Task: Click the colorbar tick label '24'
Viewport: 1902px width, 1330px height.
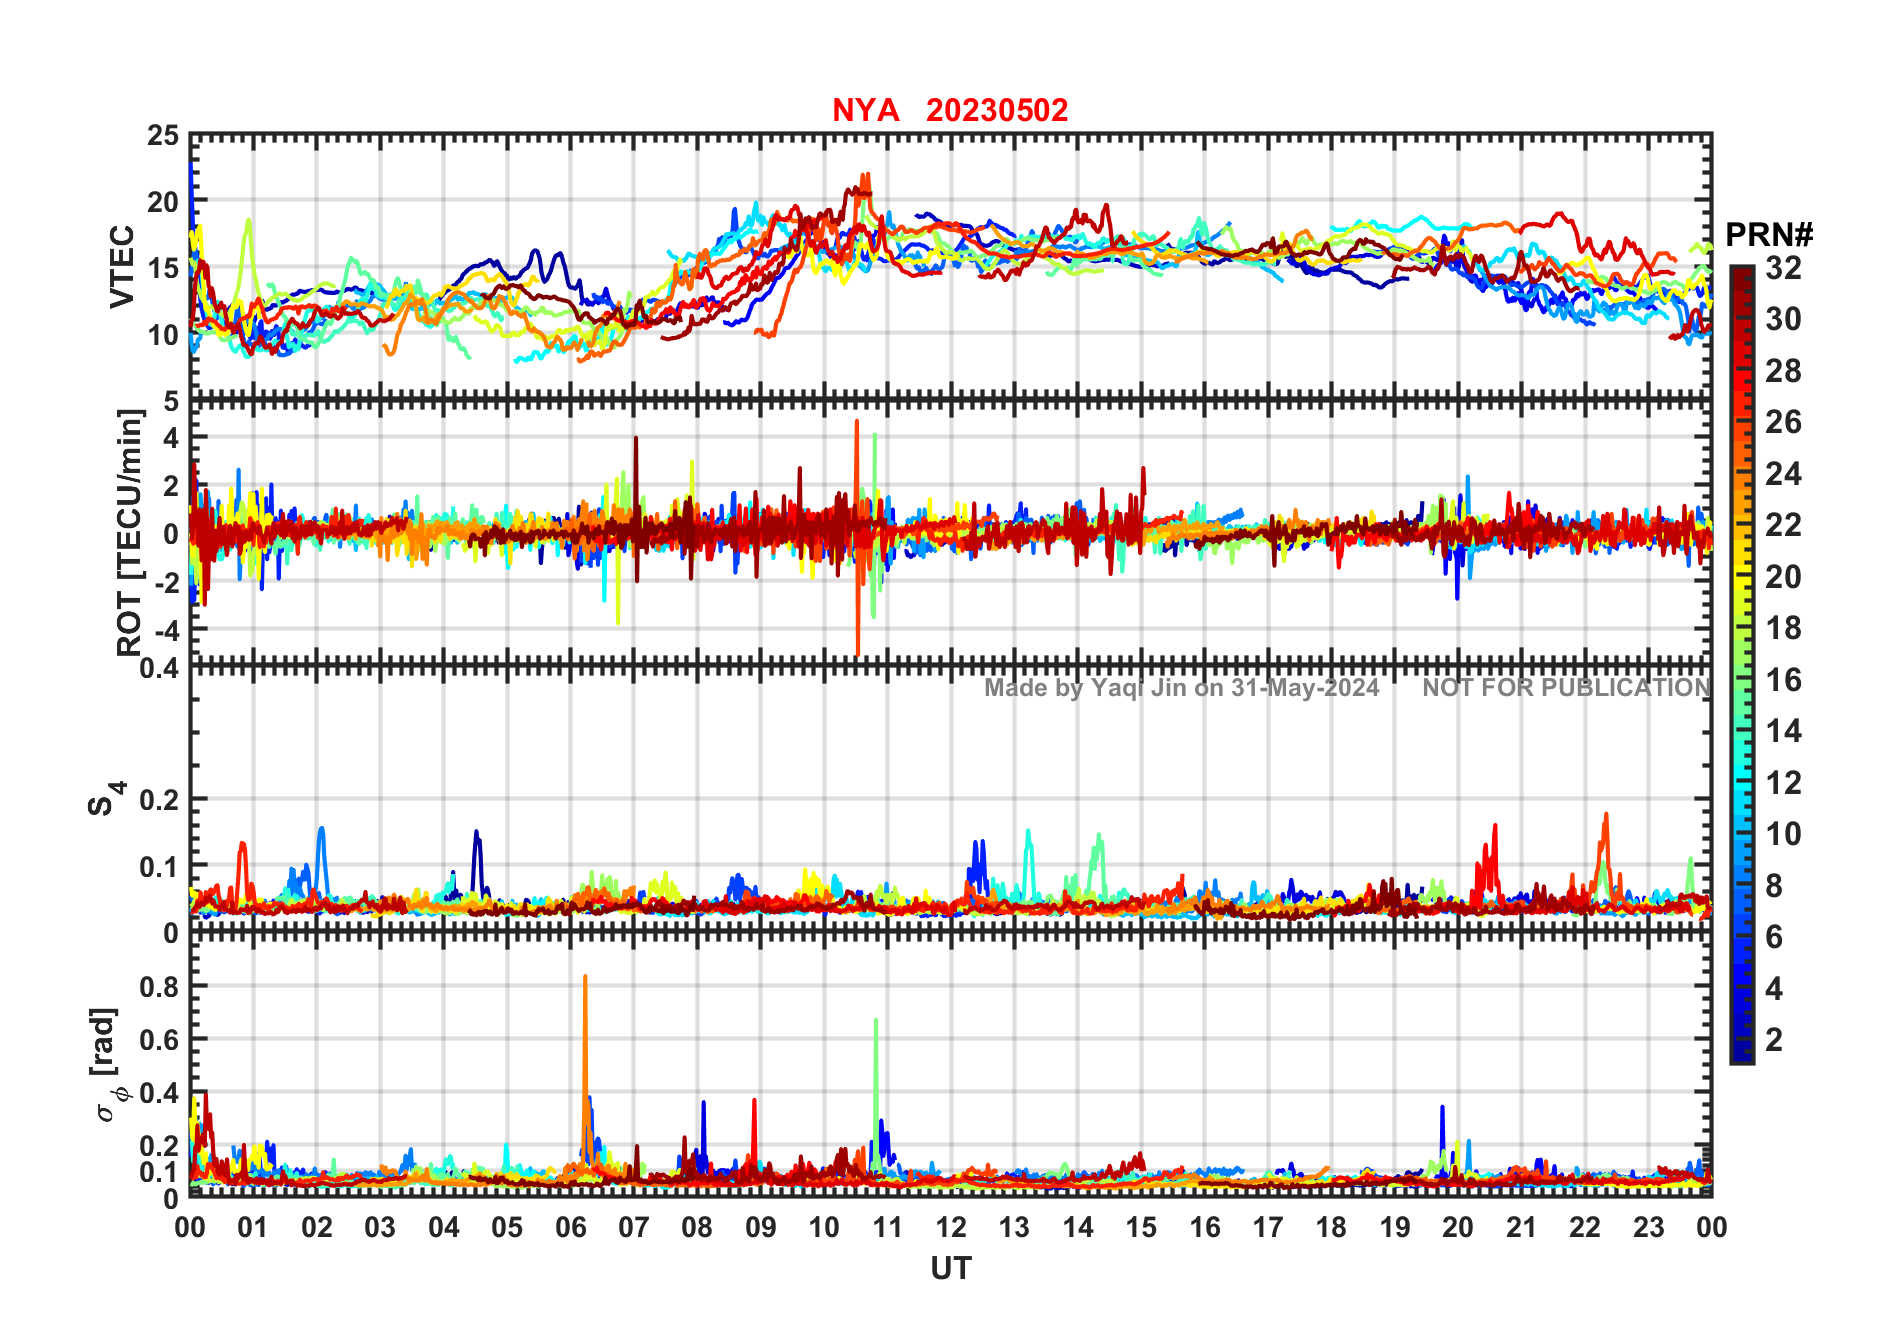Action: tap(1783, 474)
